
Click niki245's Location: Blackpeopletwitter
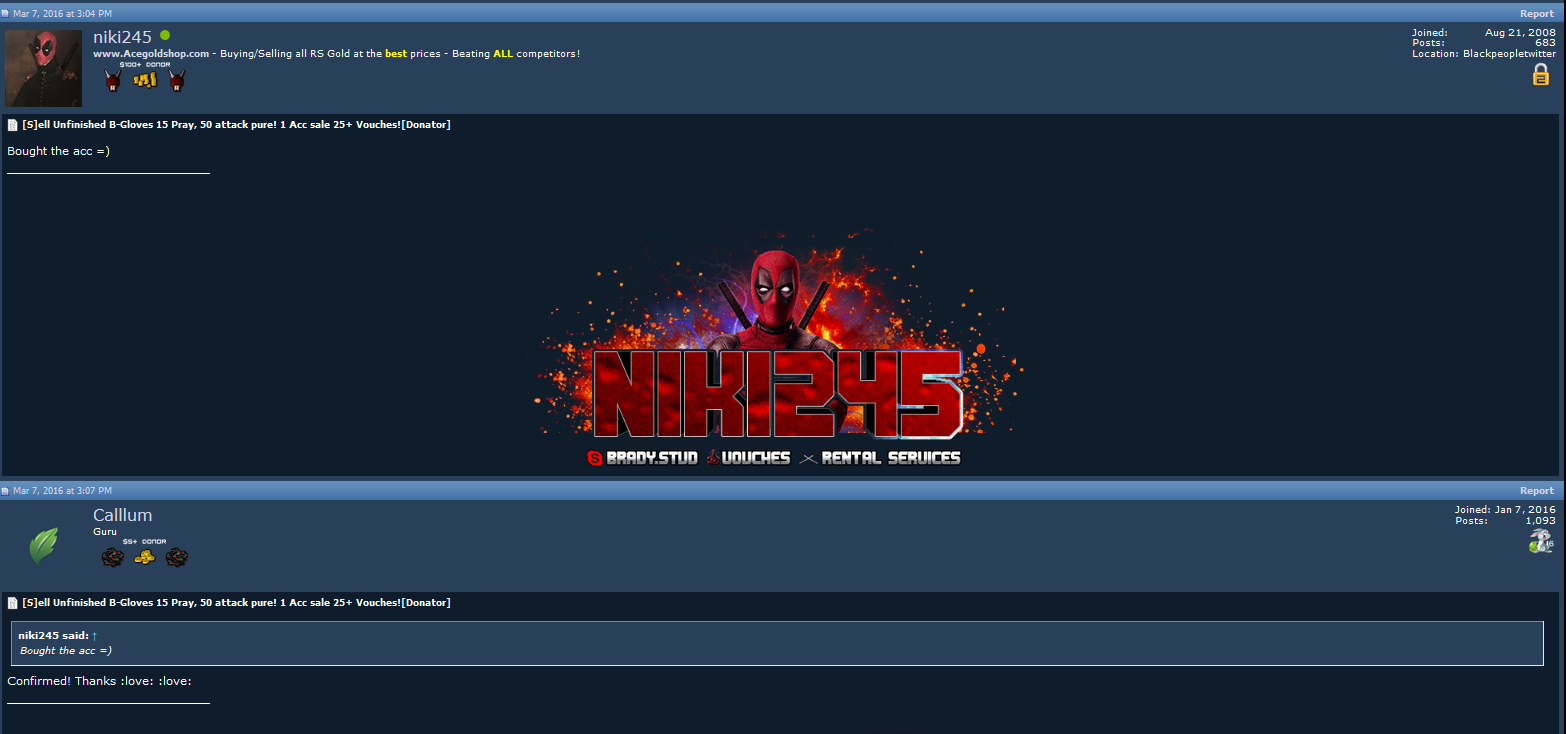tap(1484, 54)
